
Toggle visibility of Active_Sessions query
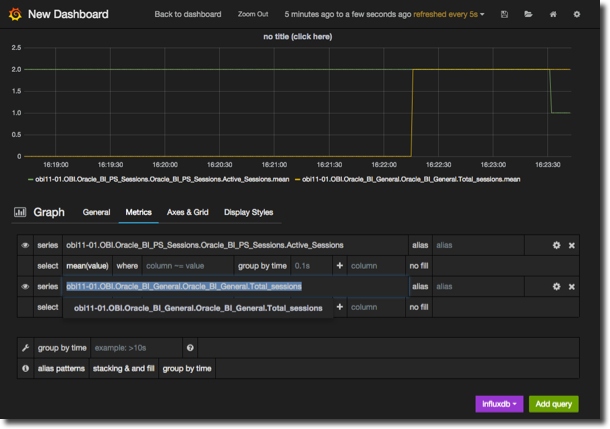pyautogui.click(x=26, y=245)
